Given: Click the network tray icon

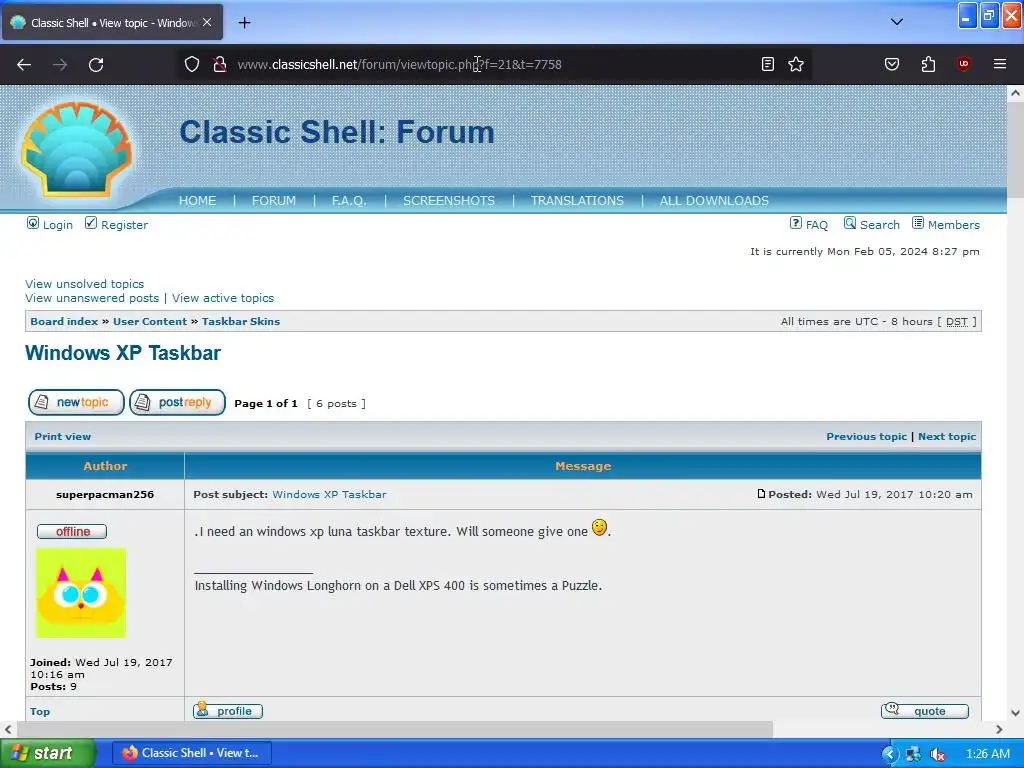Looking at the screenshot, I should (x=913, y=754).
